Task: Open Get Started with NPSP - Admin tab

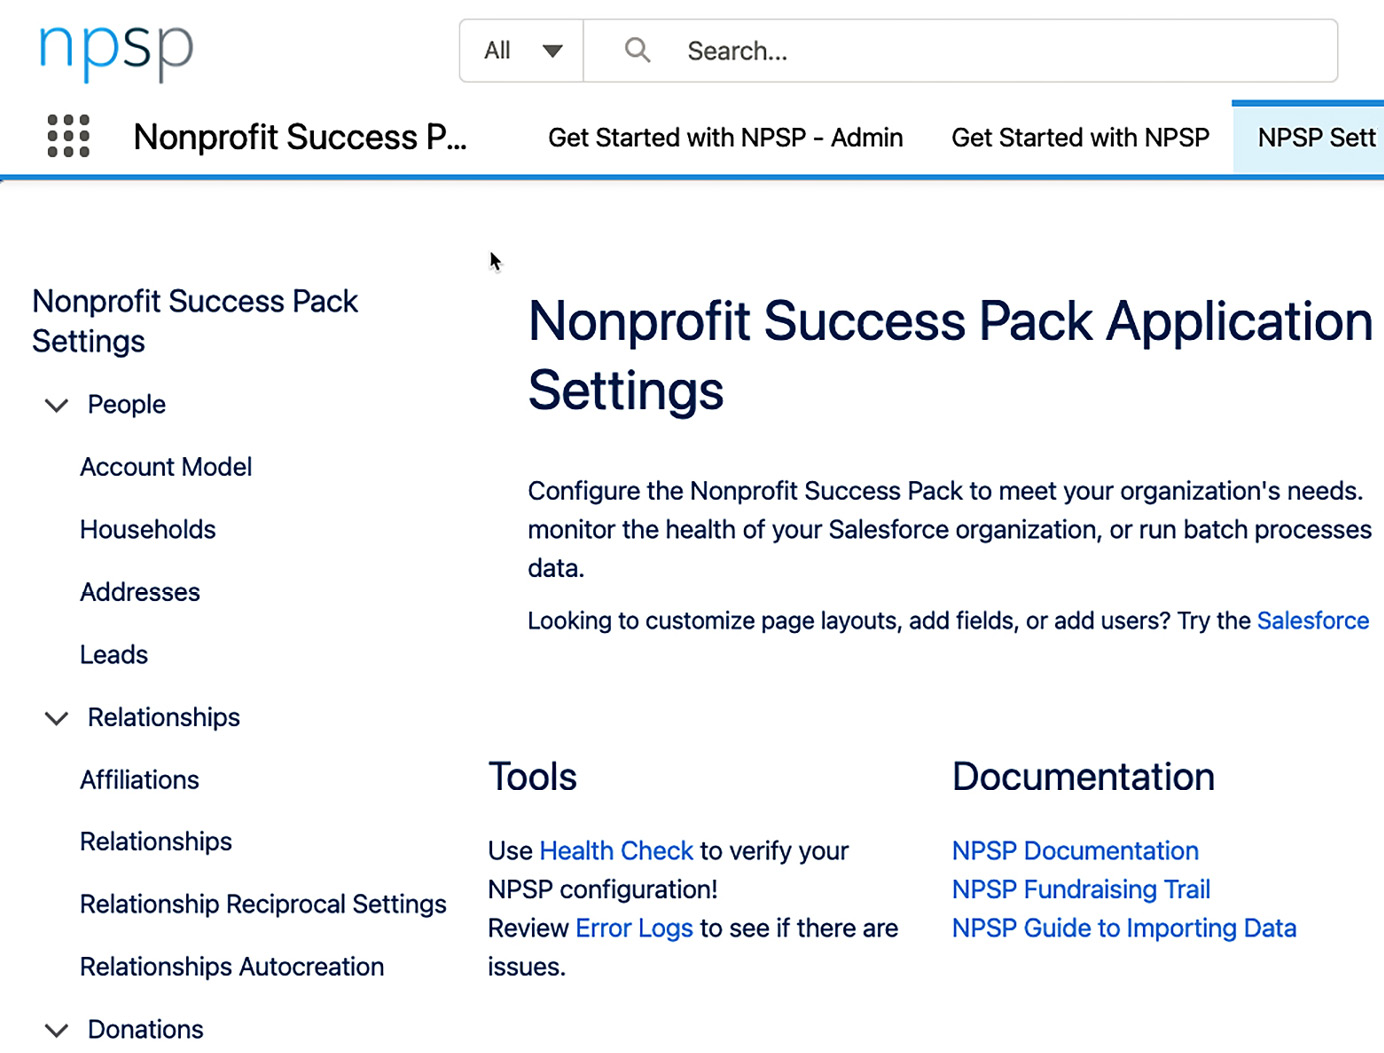Action: pos(725,137)
